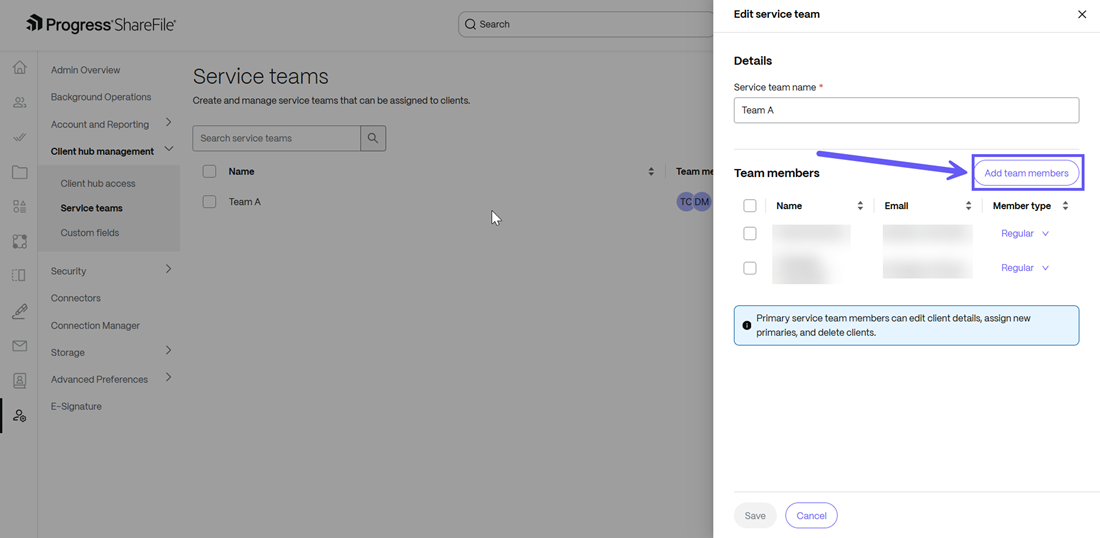Click the Service team name input field
This screenshot has height=538, width=1100.
(x=906, y=110)
